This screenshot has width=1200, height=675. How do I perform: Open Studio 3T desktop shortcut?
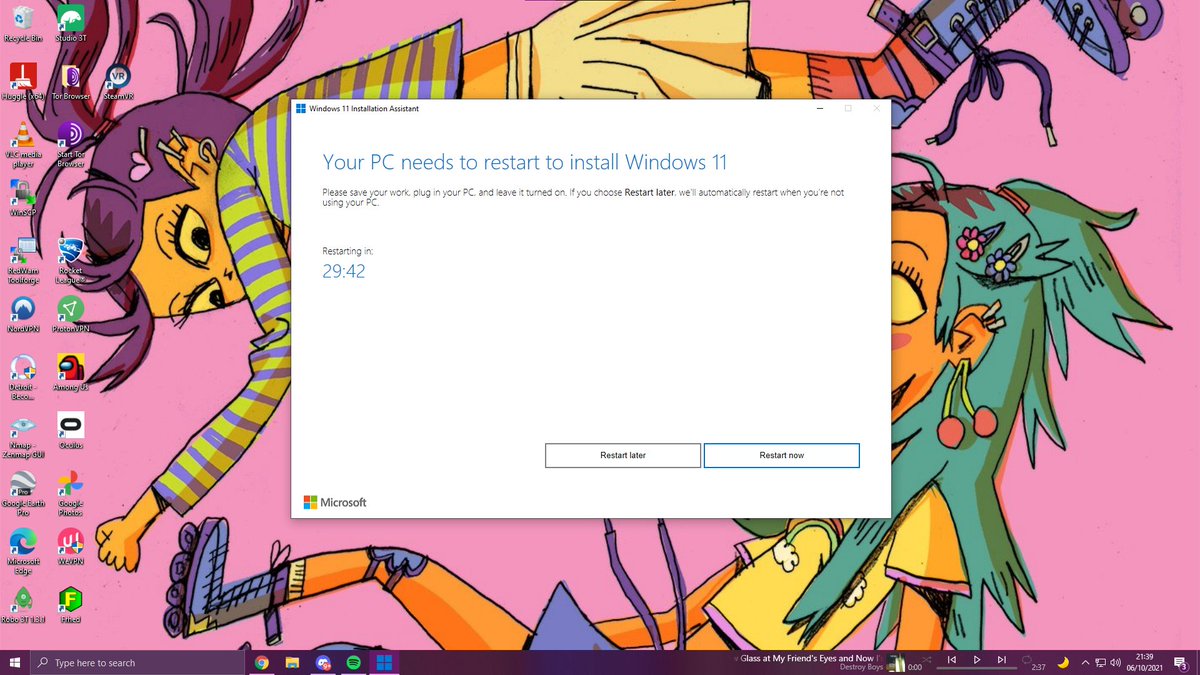tap(70, 24)
